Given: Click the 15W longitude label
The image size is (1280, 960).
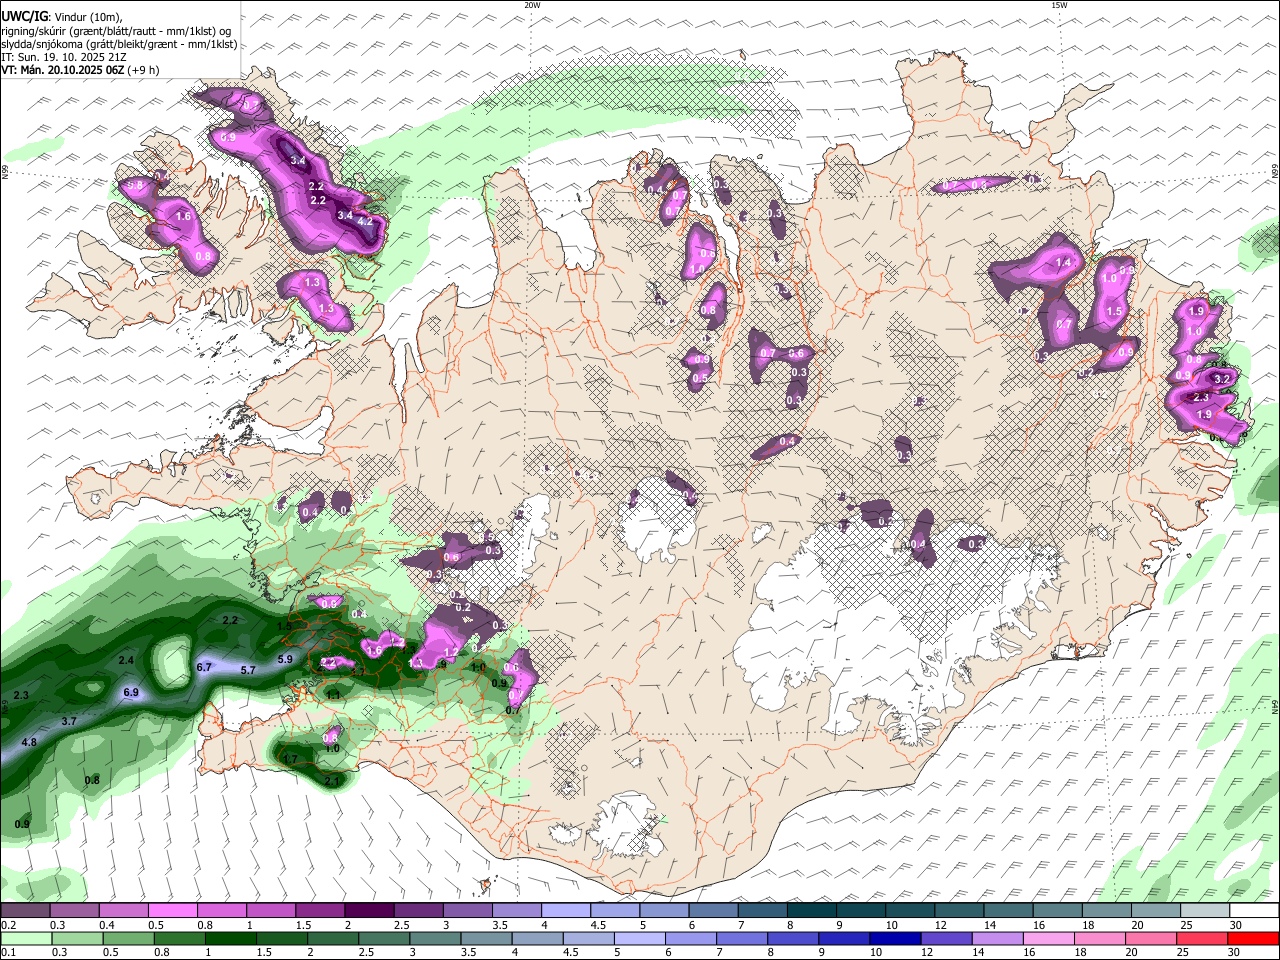Looking at the screenshot, I should click(1059, 5).
